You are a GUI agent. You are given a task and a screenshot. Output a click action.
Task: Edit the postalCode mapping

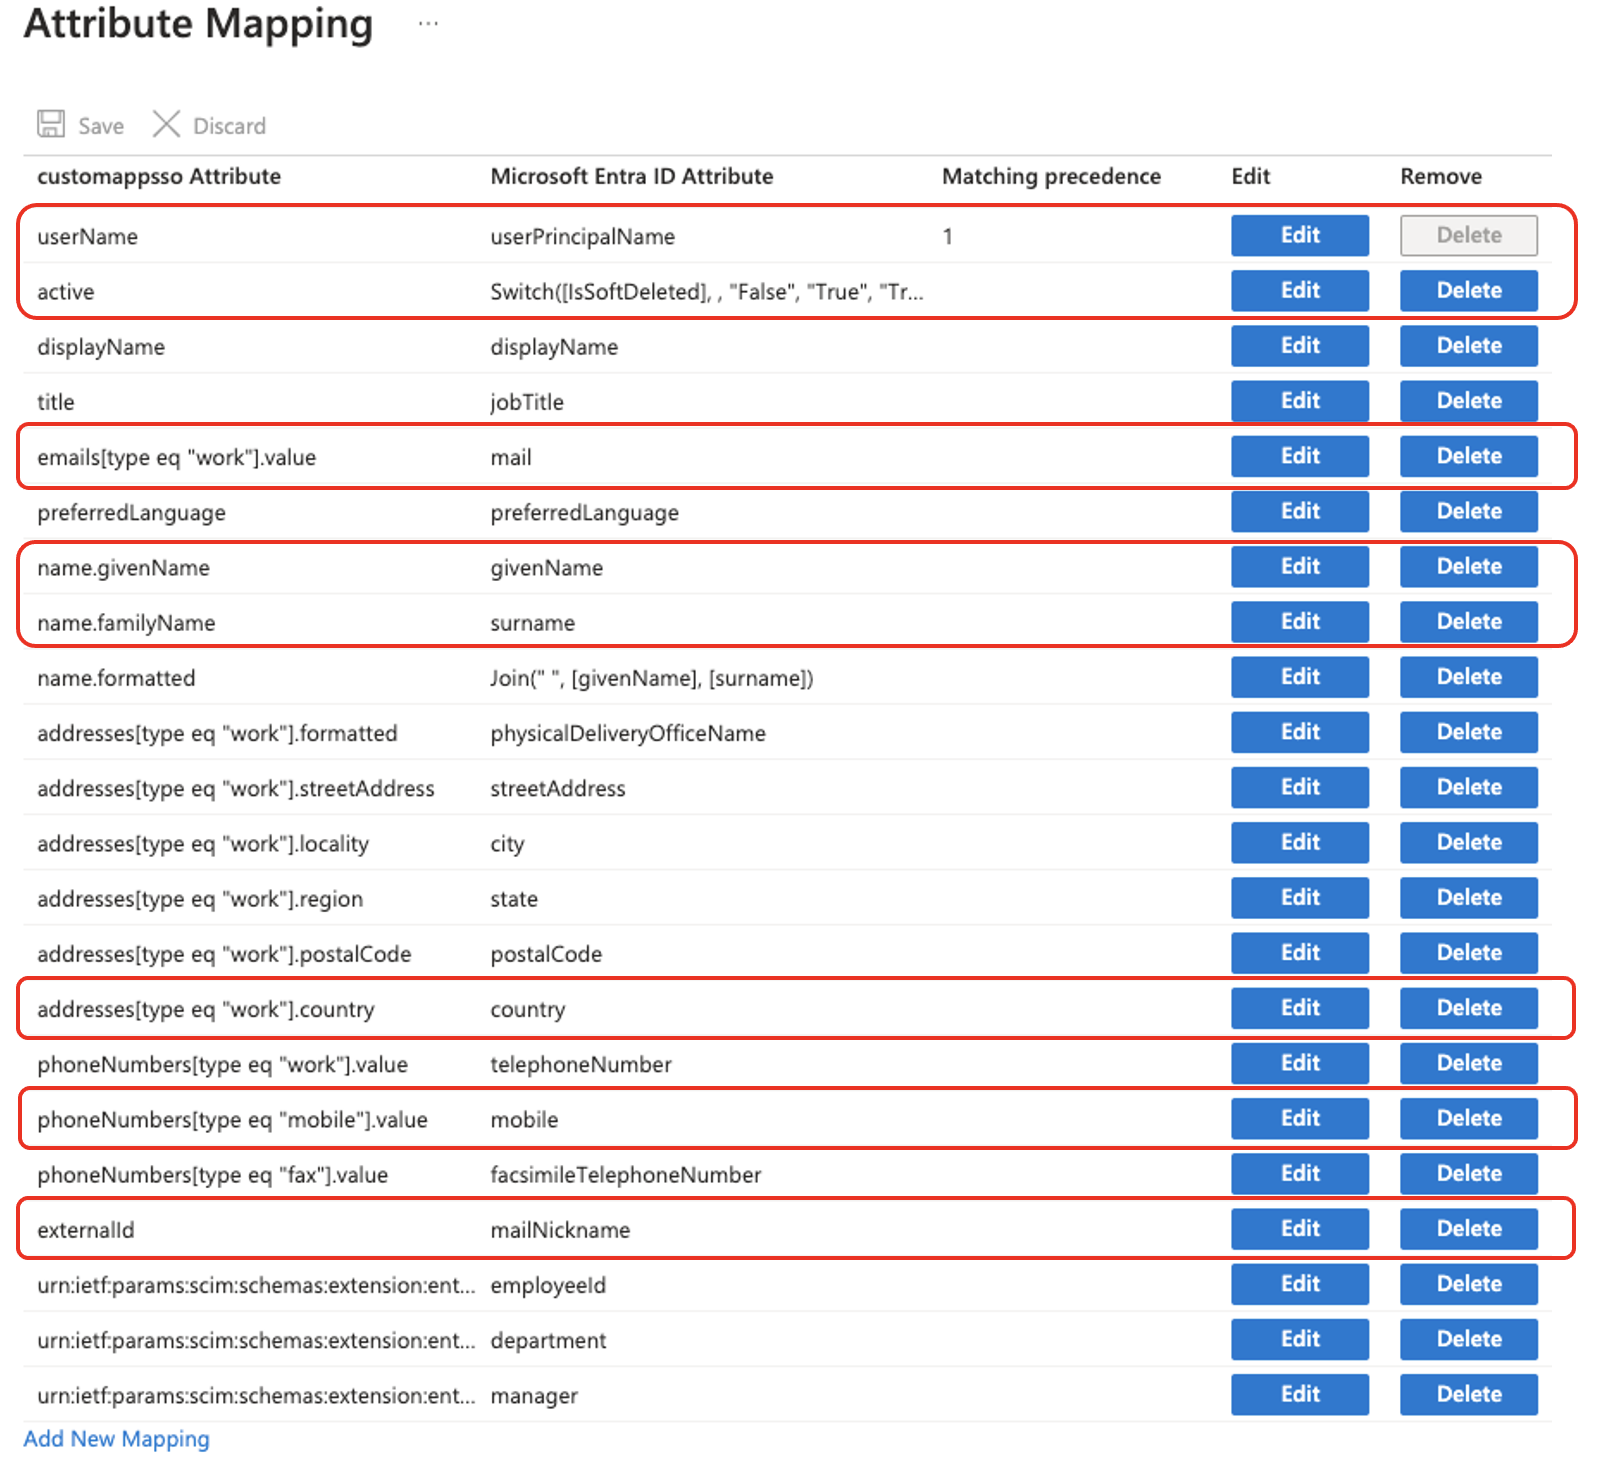1299,953
